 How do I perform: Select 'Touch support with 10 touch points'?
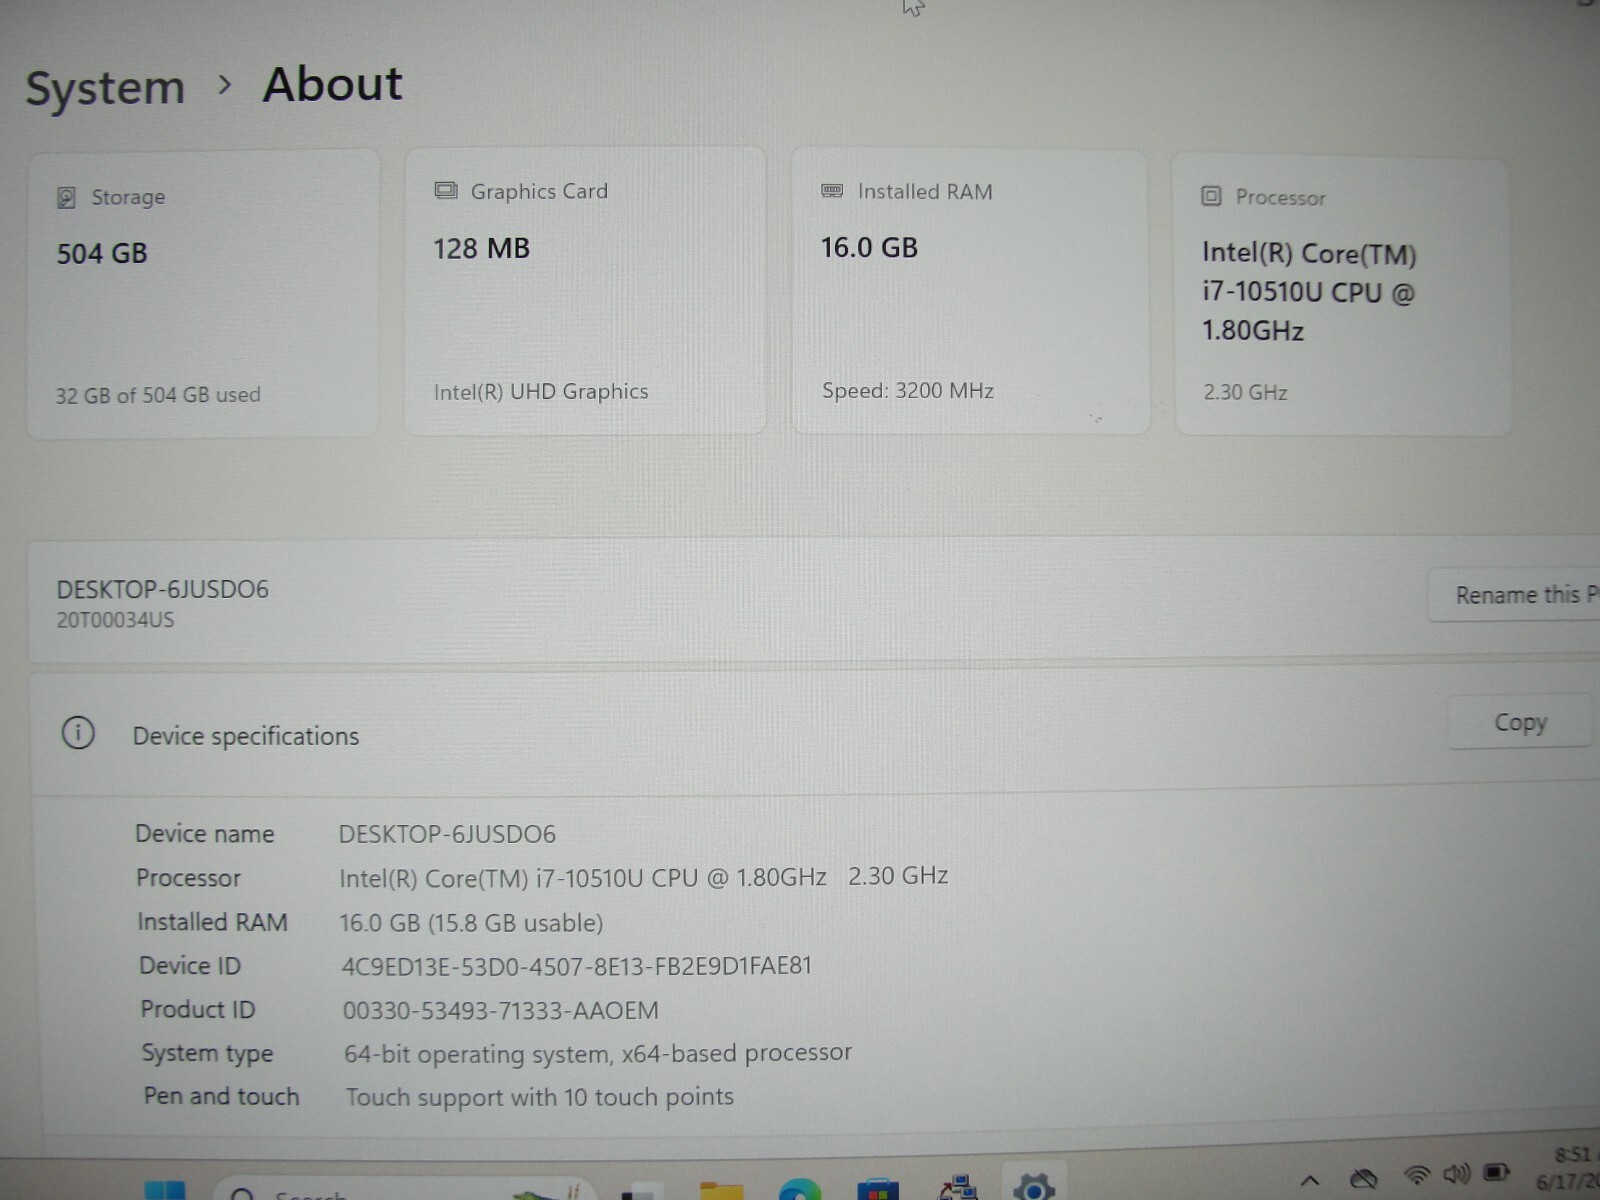[x=539, y=1097]
